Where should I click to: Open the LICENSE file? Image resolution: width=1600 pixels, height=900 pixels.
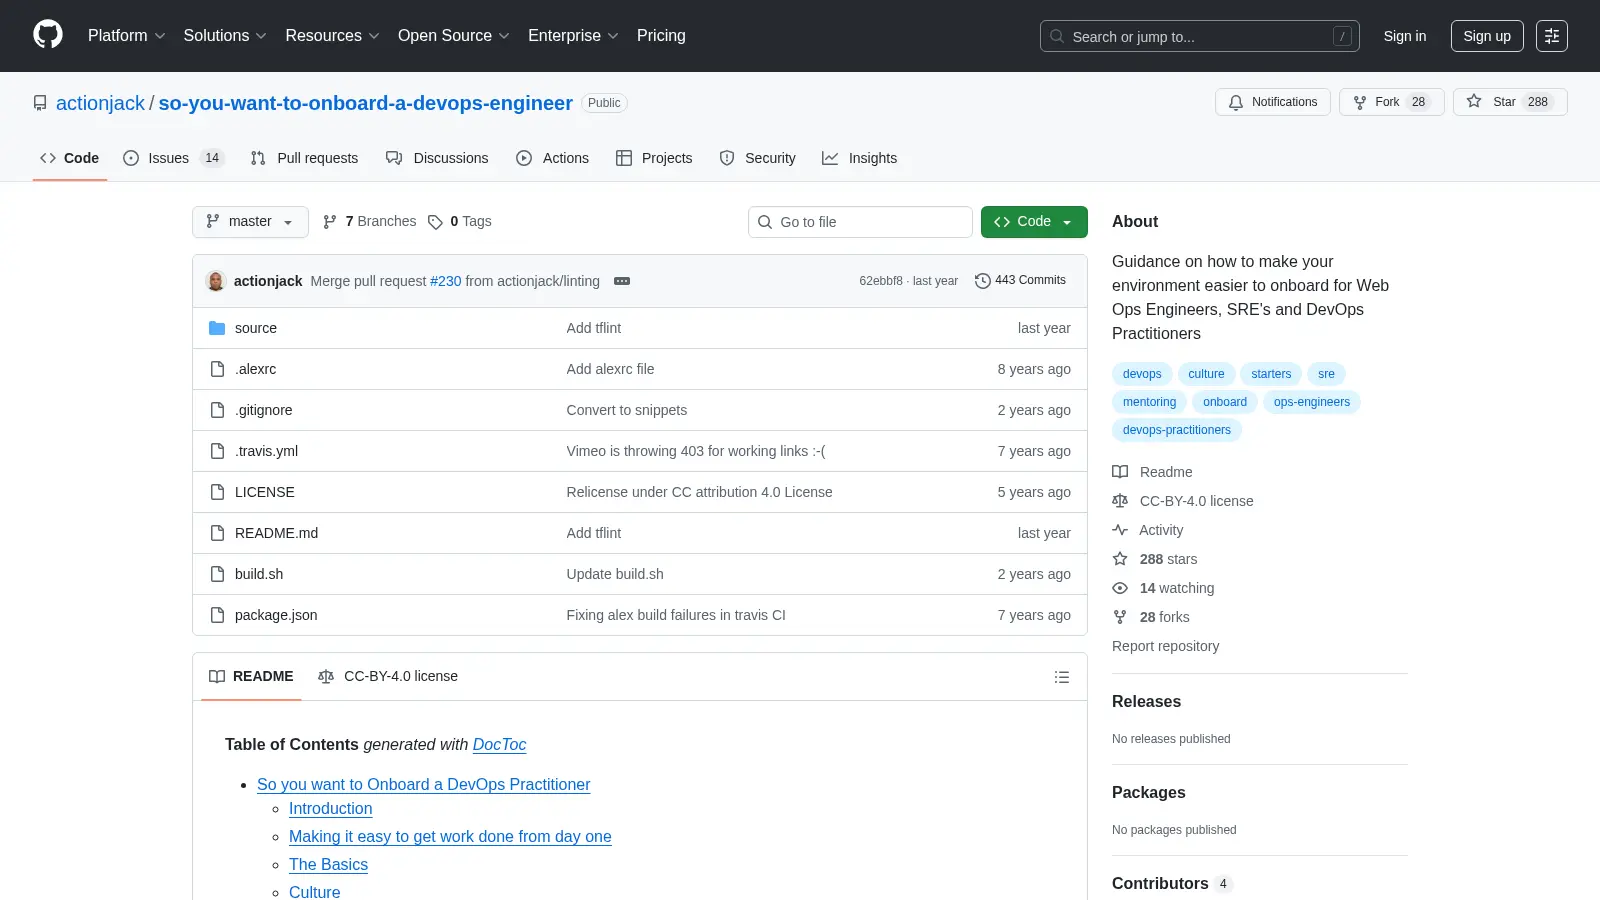265,492
